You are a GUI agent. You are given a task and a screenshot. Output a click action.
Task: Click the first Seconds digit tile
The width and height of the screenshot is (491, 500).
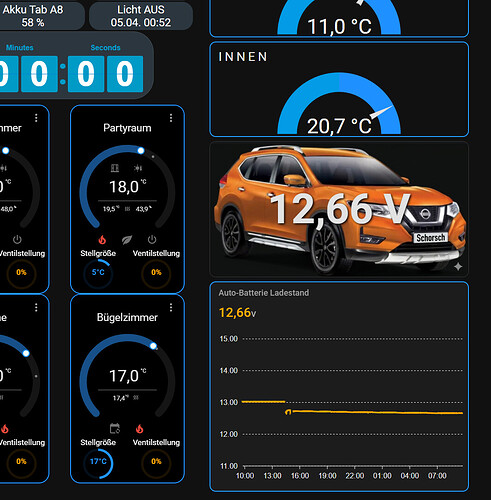tap(86, 74)
